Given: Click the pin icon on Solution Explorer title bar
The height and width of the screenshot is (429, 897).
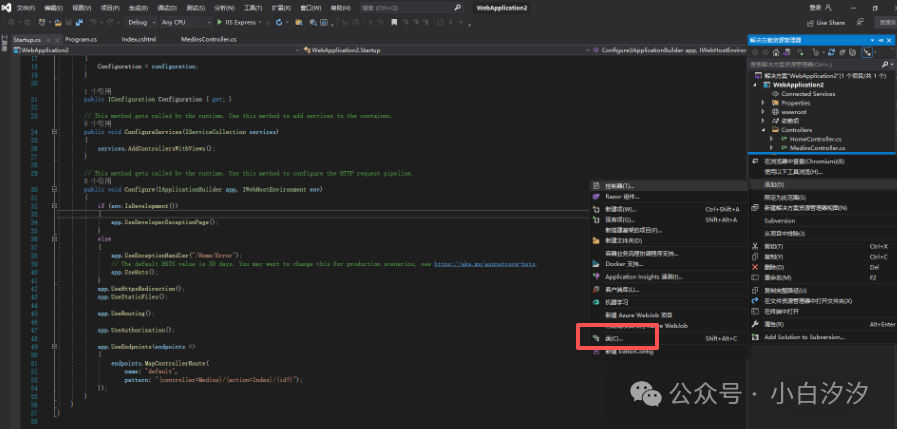Looking at the screenshot, I should point(880,41).
